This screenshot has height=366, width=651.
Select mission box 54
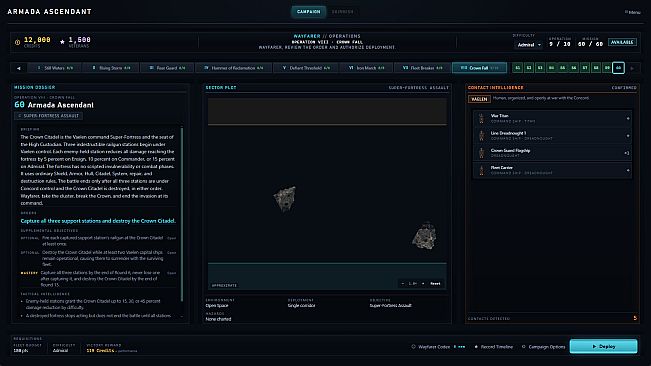(x=551, y=68)
